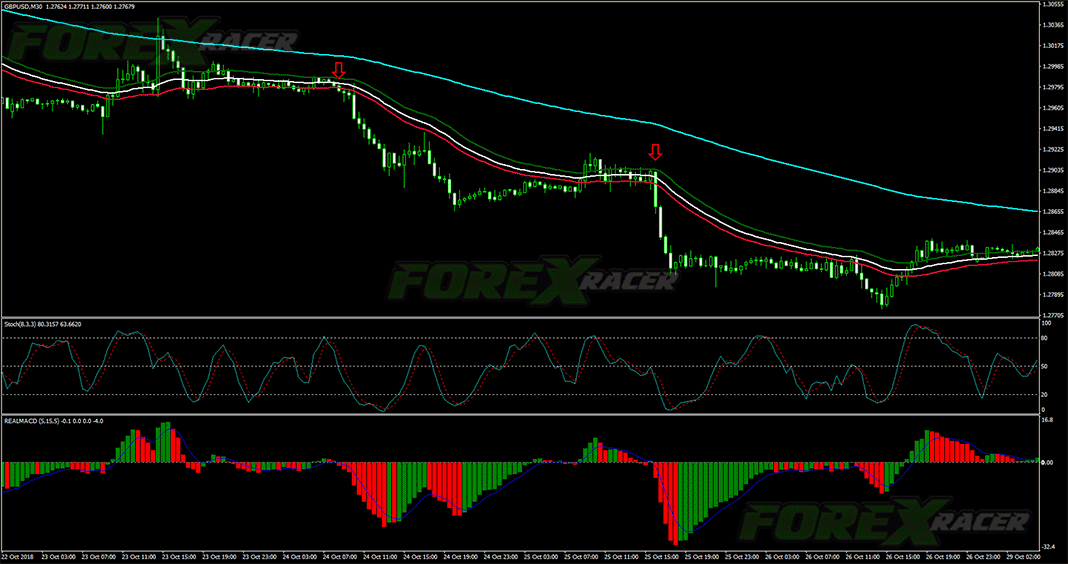Click the 1.28655 price axis label

click(x=1053, y=212)
